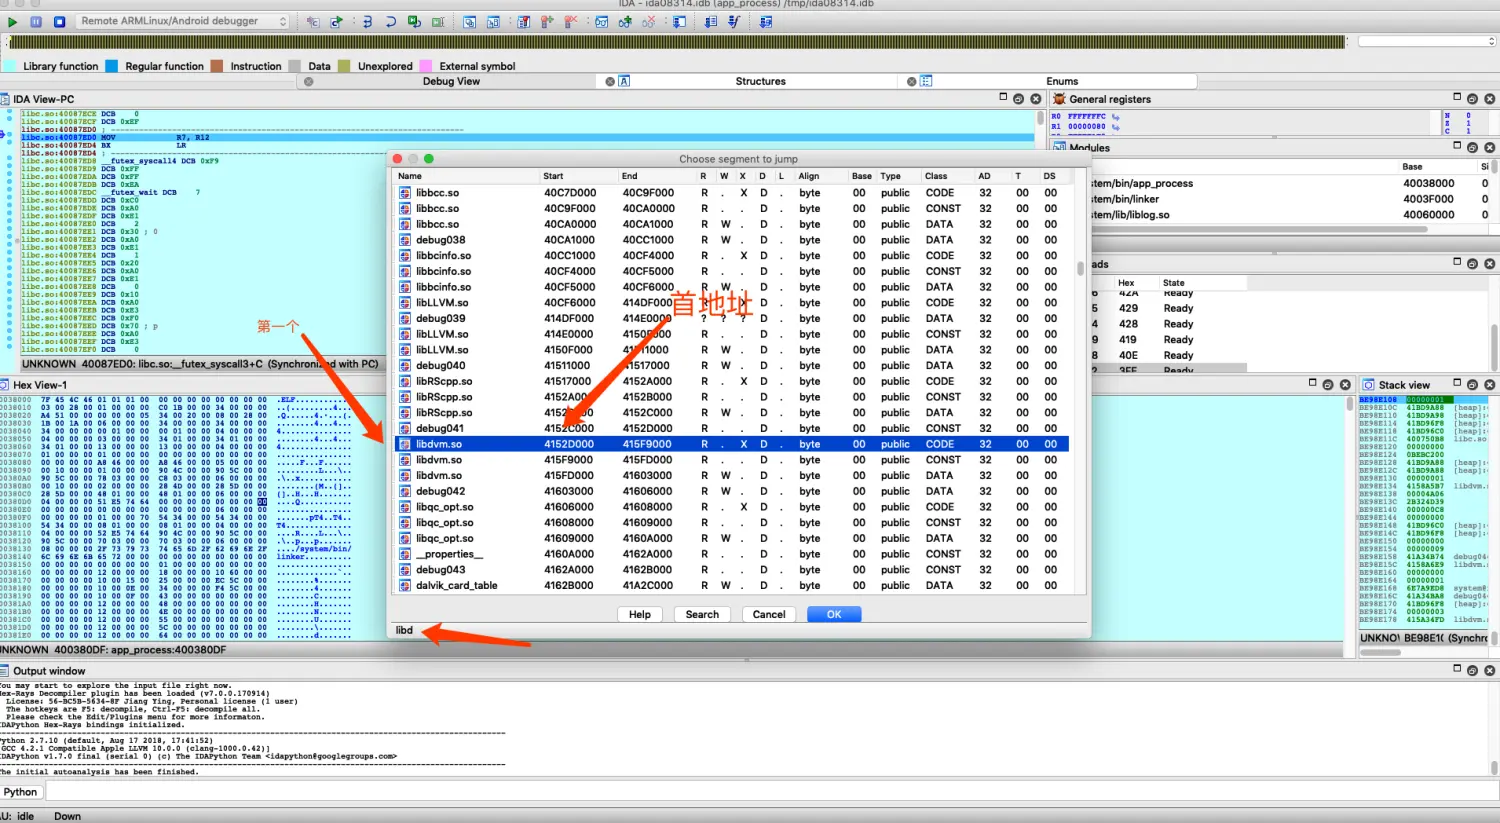1500x823 pixels.
Task: Select the IDA View-PC panel title
Action: [x=43, y=99]
